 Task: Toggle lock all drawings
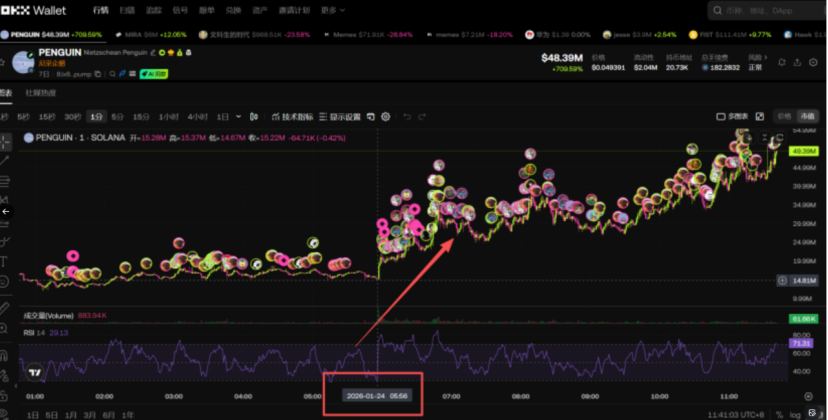4,396
